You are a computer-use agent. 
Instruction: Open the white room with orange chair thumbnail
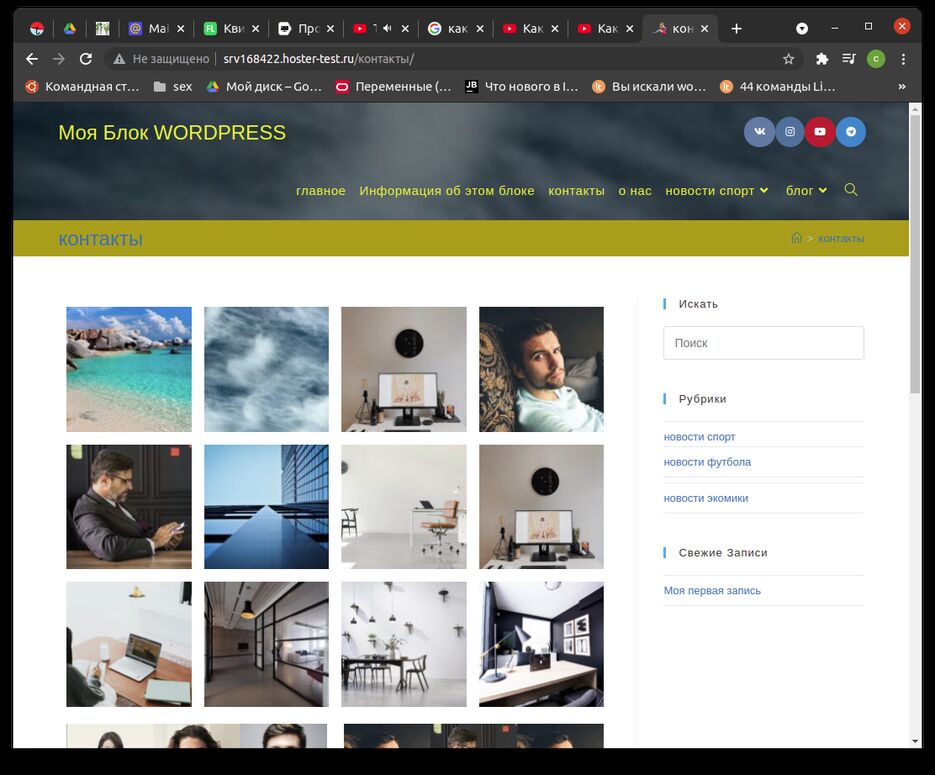[x=404, y=507]
